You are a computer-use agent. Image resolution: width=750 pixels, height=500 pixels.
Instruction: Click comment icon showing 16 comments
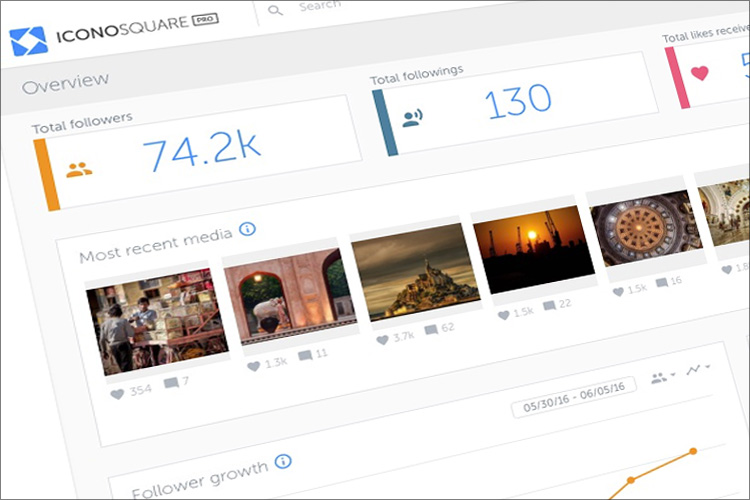(662, 282)
